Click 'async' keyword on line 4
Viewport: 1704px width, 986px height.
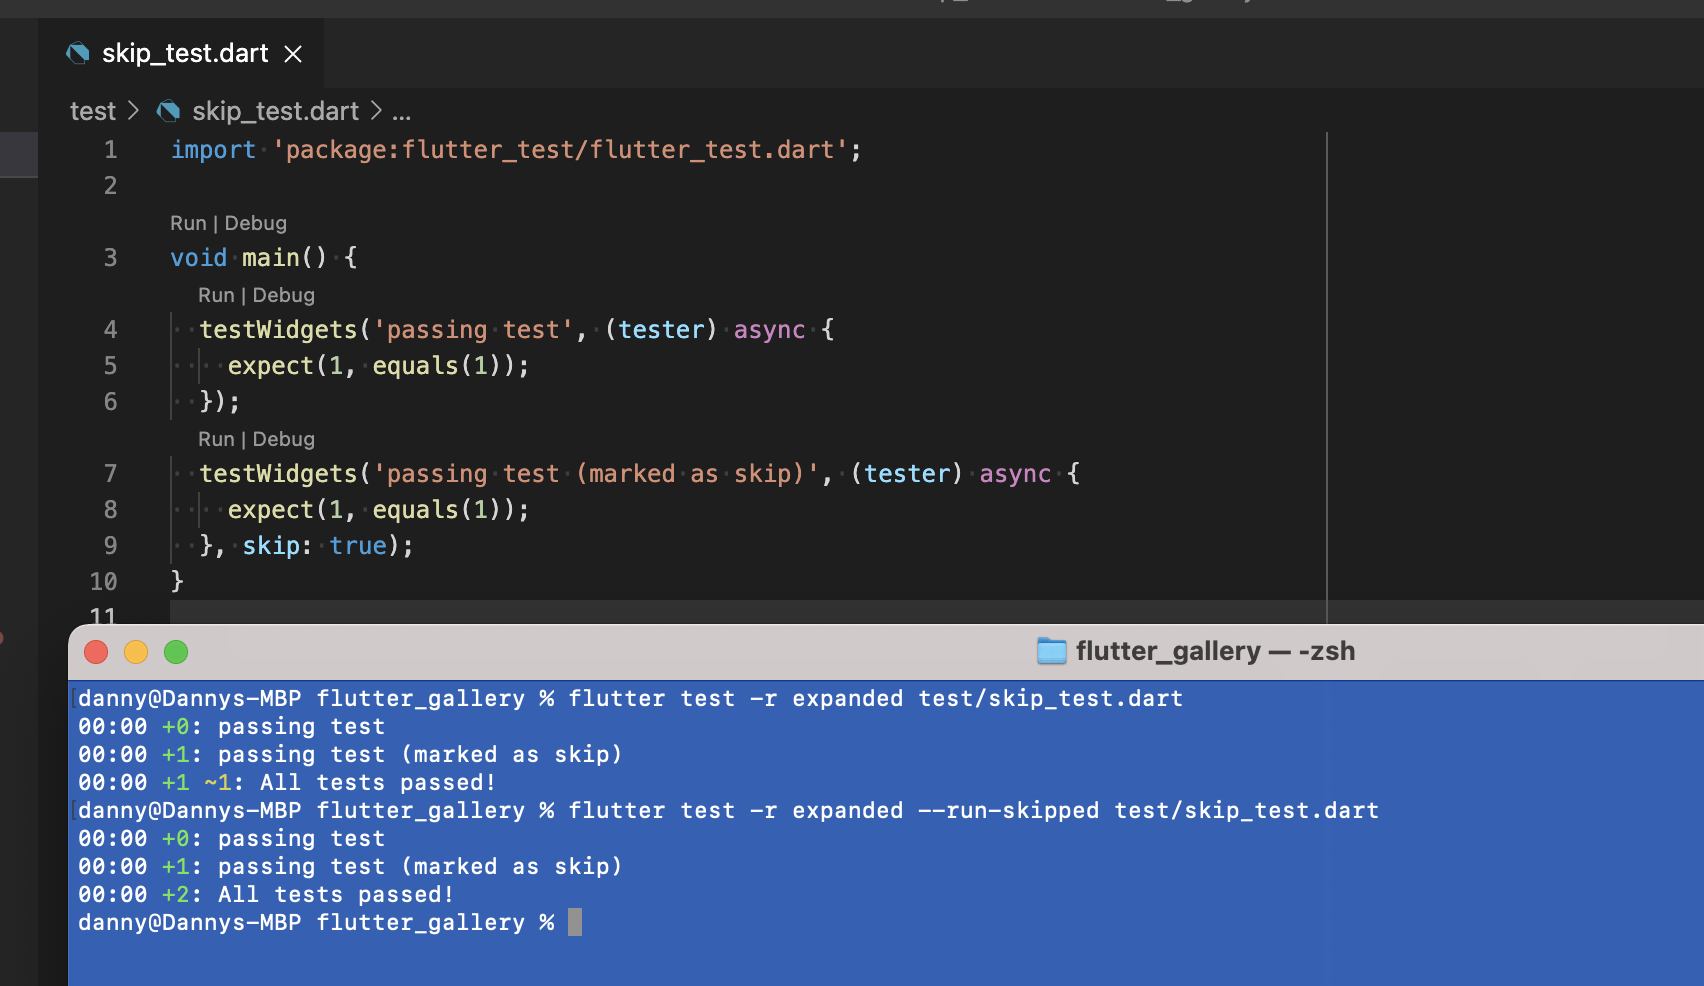point(770,330)
